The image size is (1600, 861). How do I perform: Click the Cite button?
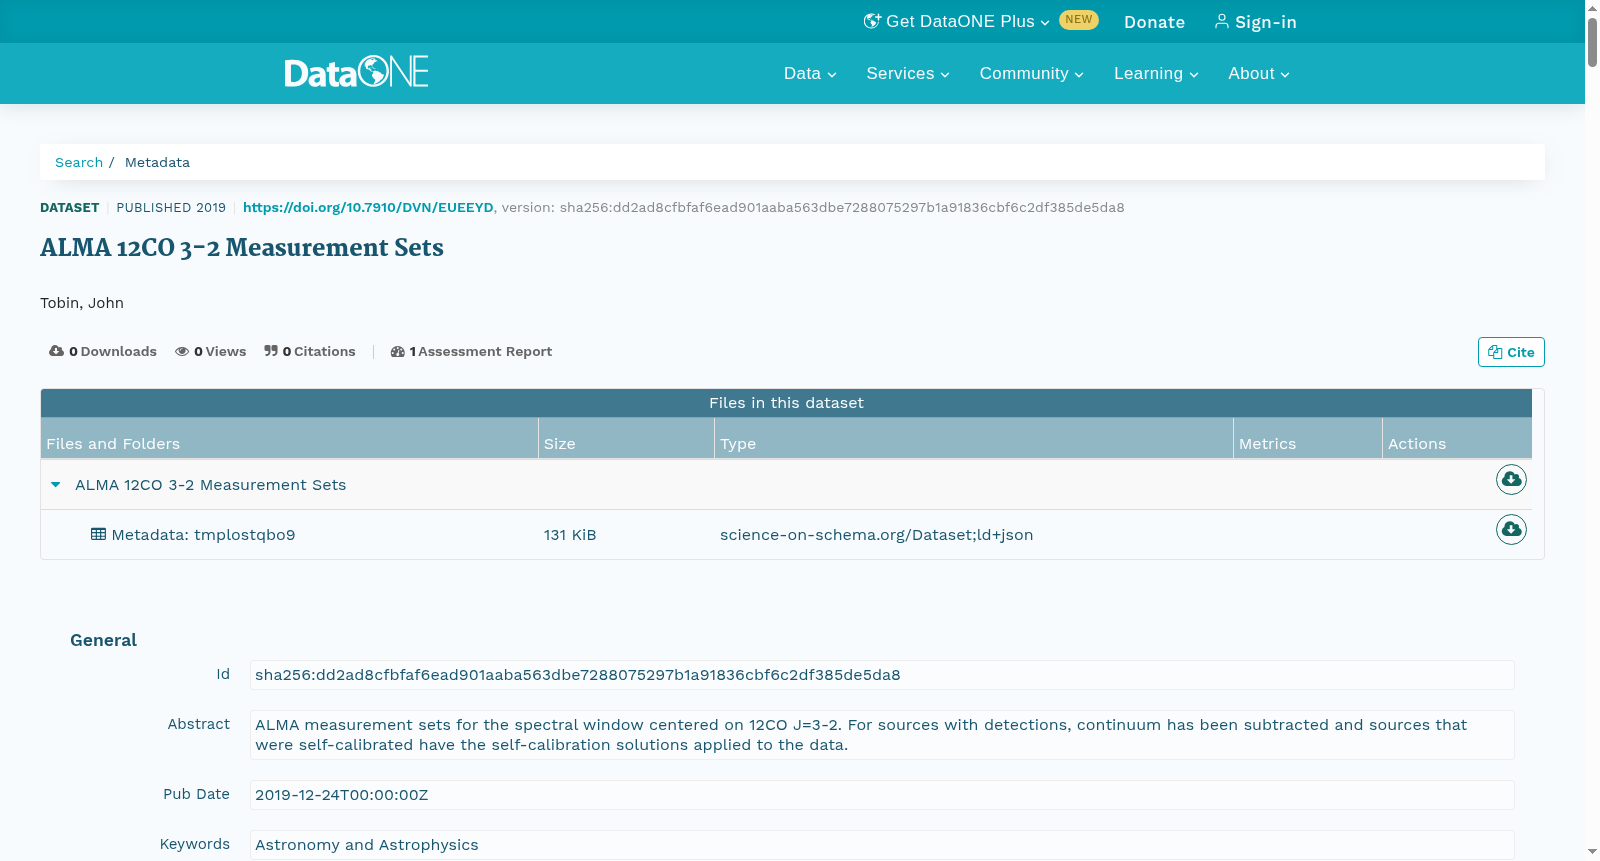click(x=1511, y=352)
